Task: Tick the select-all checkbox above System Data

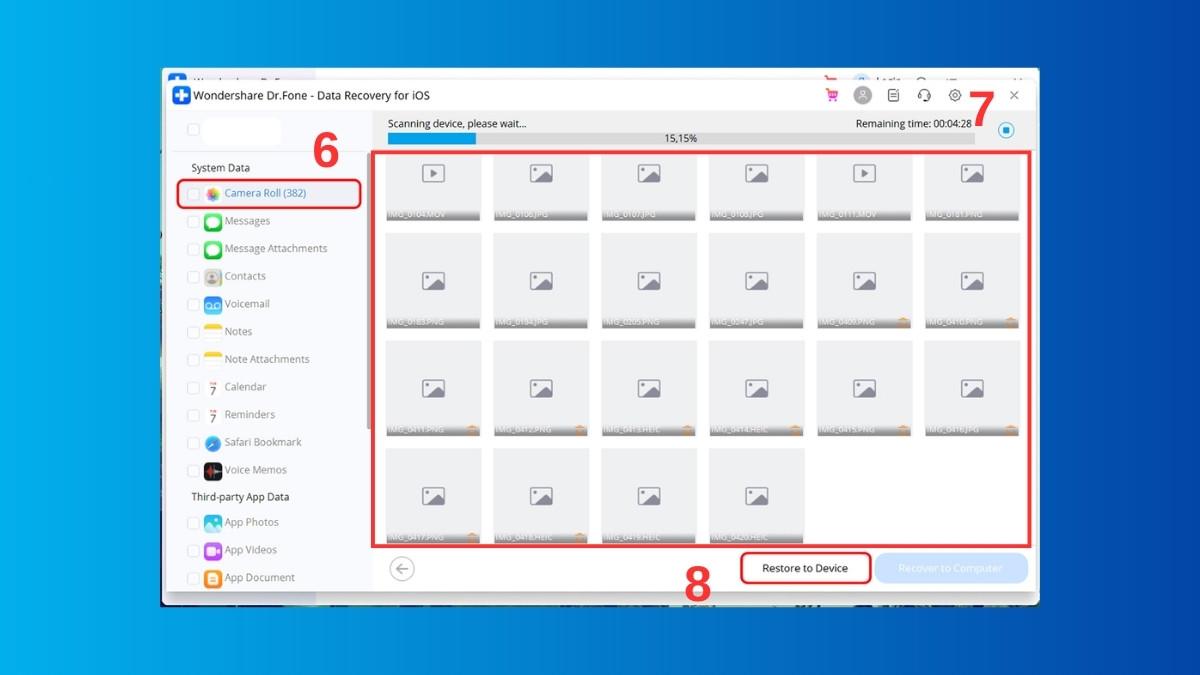Action: (193, 130)
